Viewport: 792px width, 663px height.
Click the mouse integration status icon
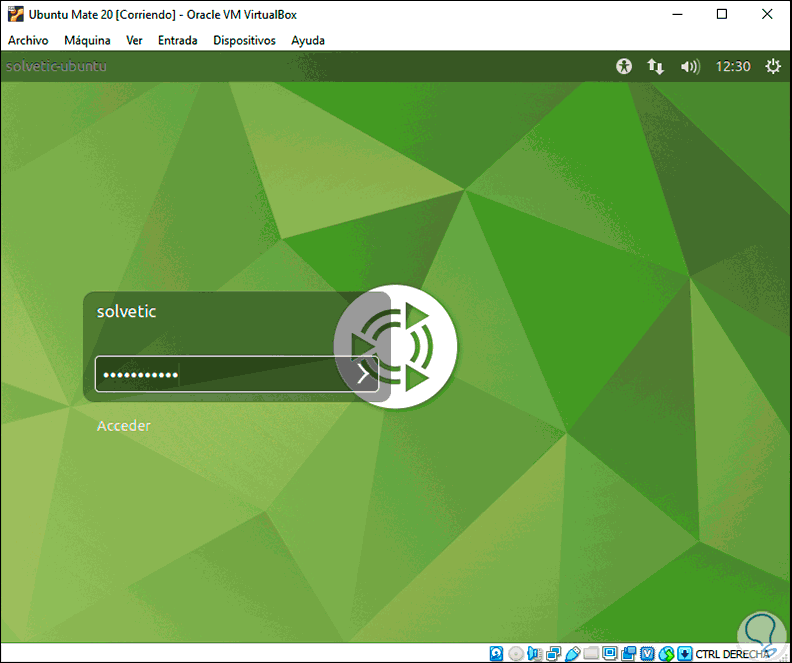[667, 654]
